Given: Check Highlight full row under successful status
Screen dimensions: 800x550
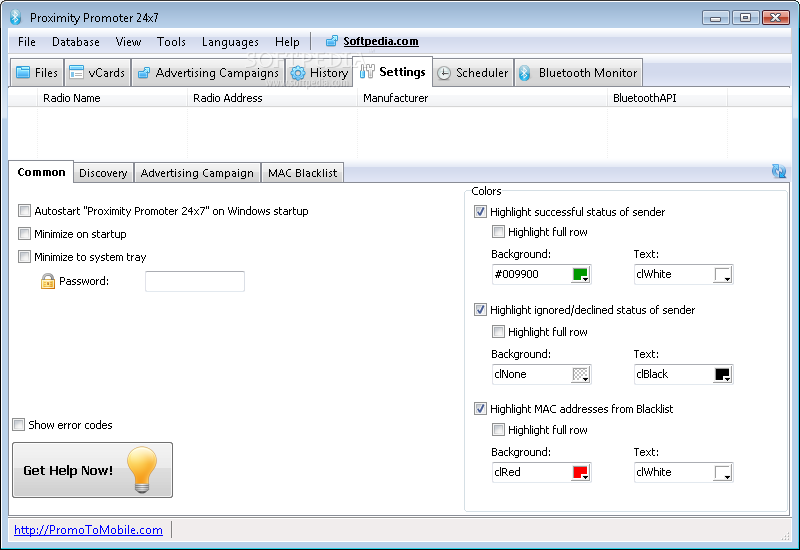Looking at the screenshot, I should (498, 232).
